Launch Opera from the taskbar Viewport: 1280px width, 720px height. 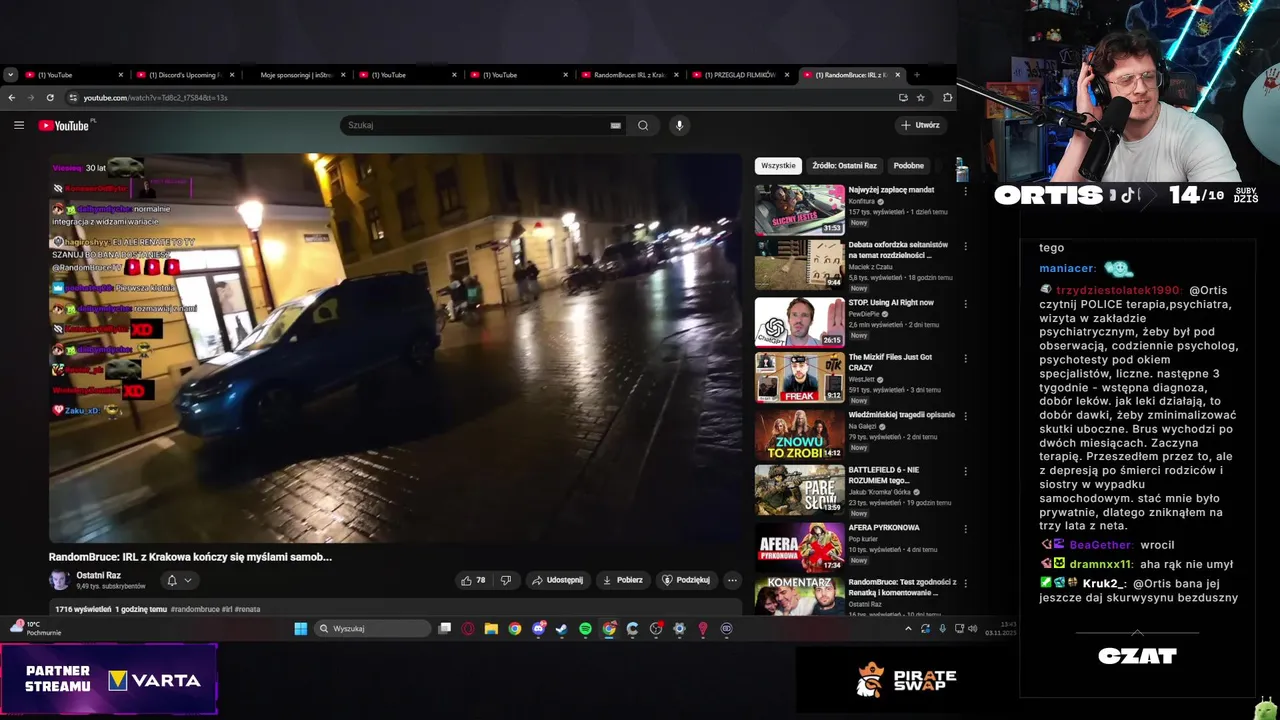468,629
